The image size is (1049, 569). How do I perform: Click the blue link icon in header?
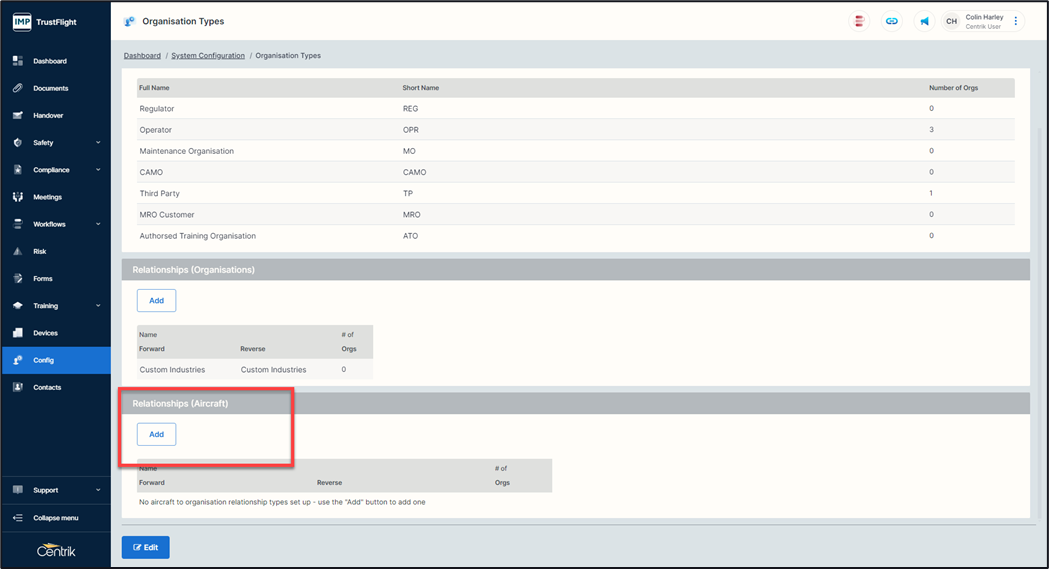892,21
